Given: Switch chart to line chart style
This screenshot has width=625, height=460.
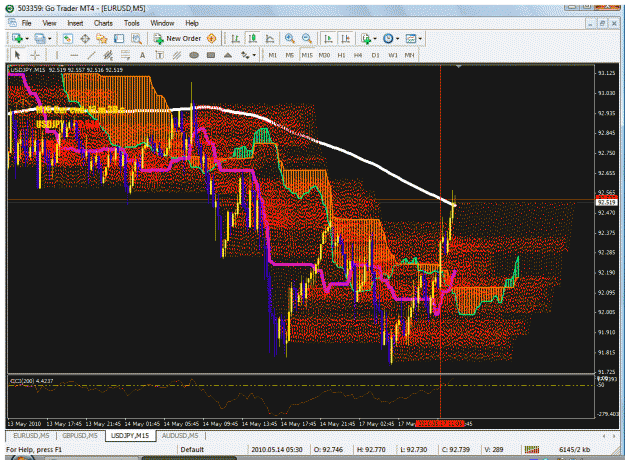Looking at the screenshot, I should click(x=270, y=39).
